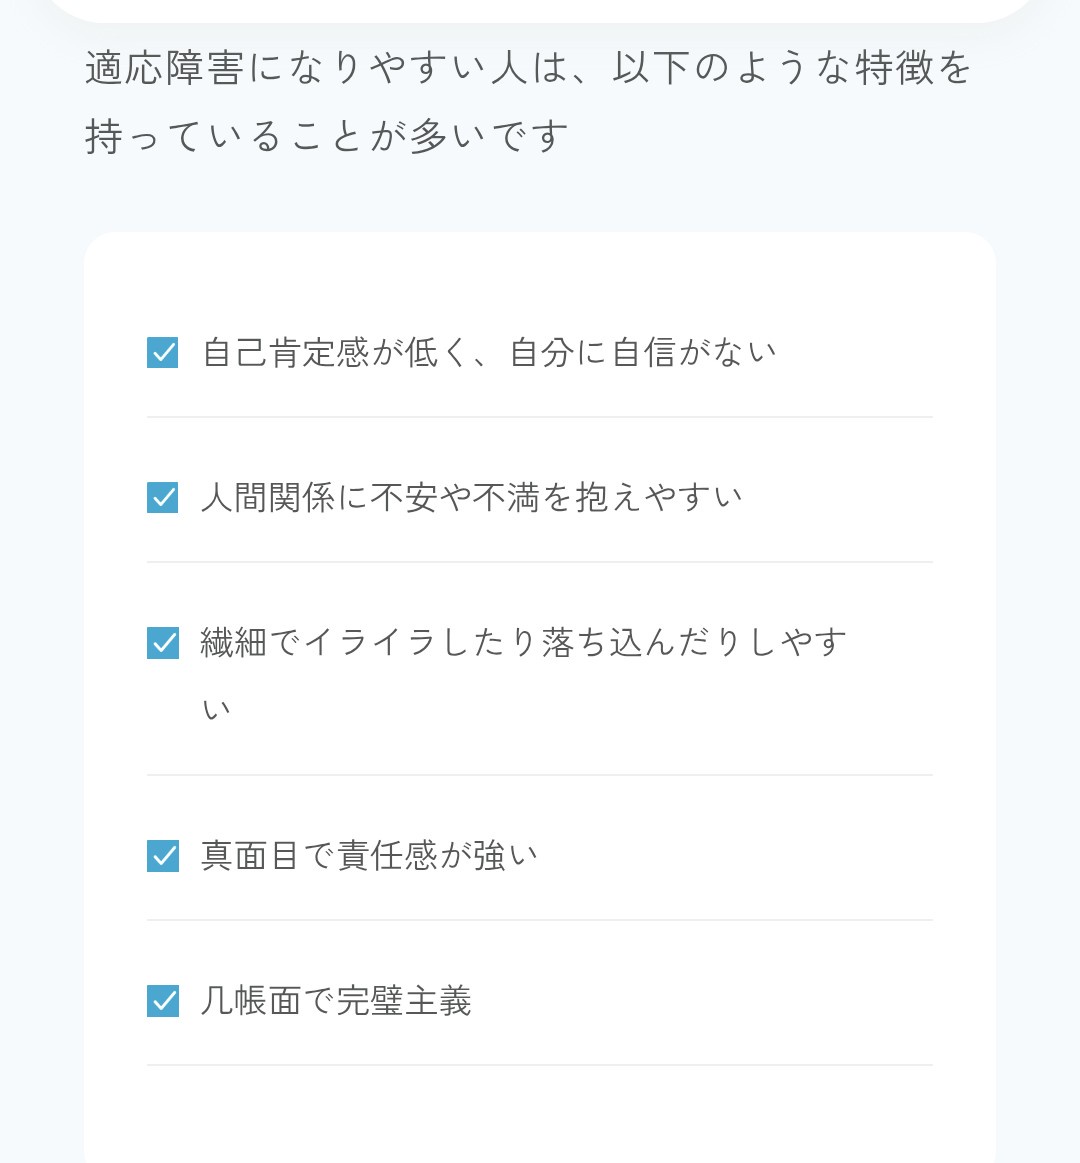The image size is (1080, 1163).
Task: Click the 几帳面で完璧主義 label
Action: [336, 1001]
